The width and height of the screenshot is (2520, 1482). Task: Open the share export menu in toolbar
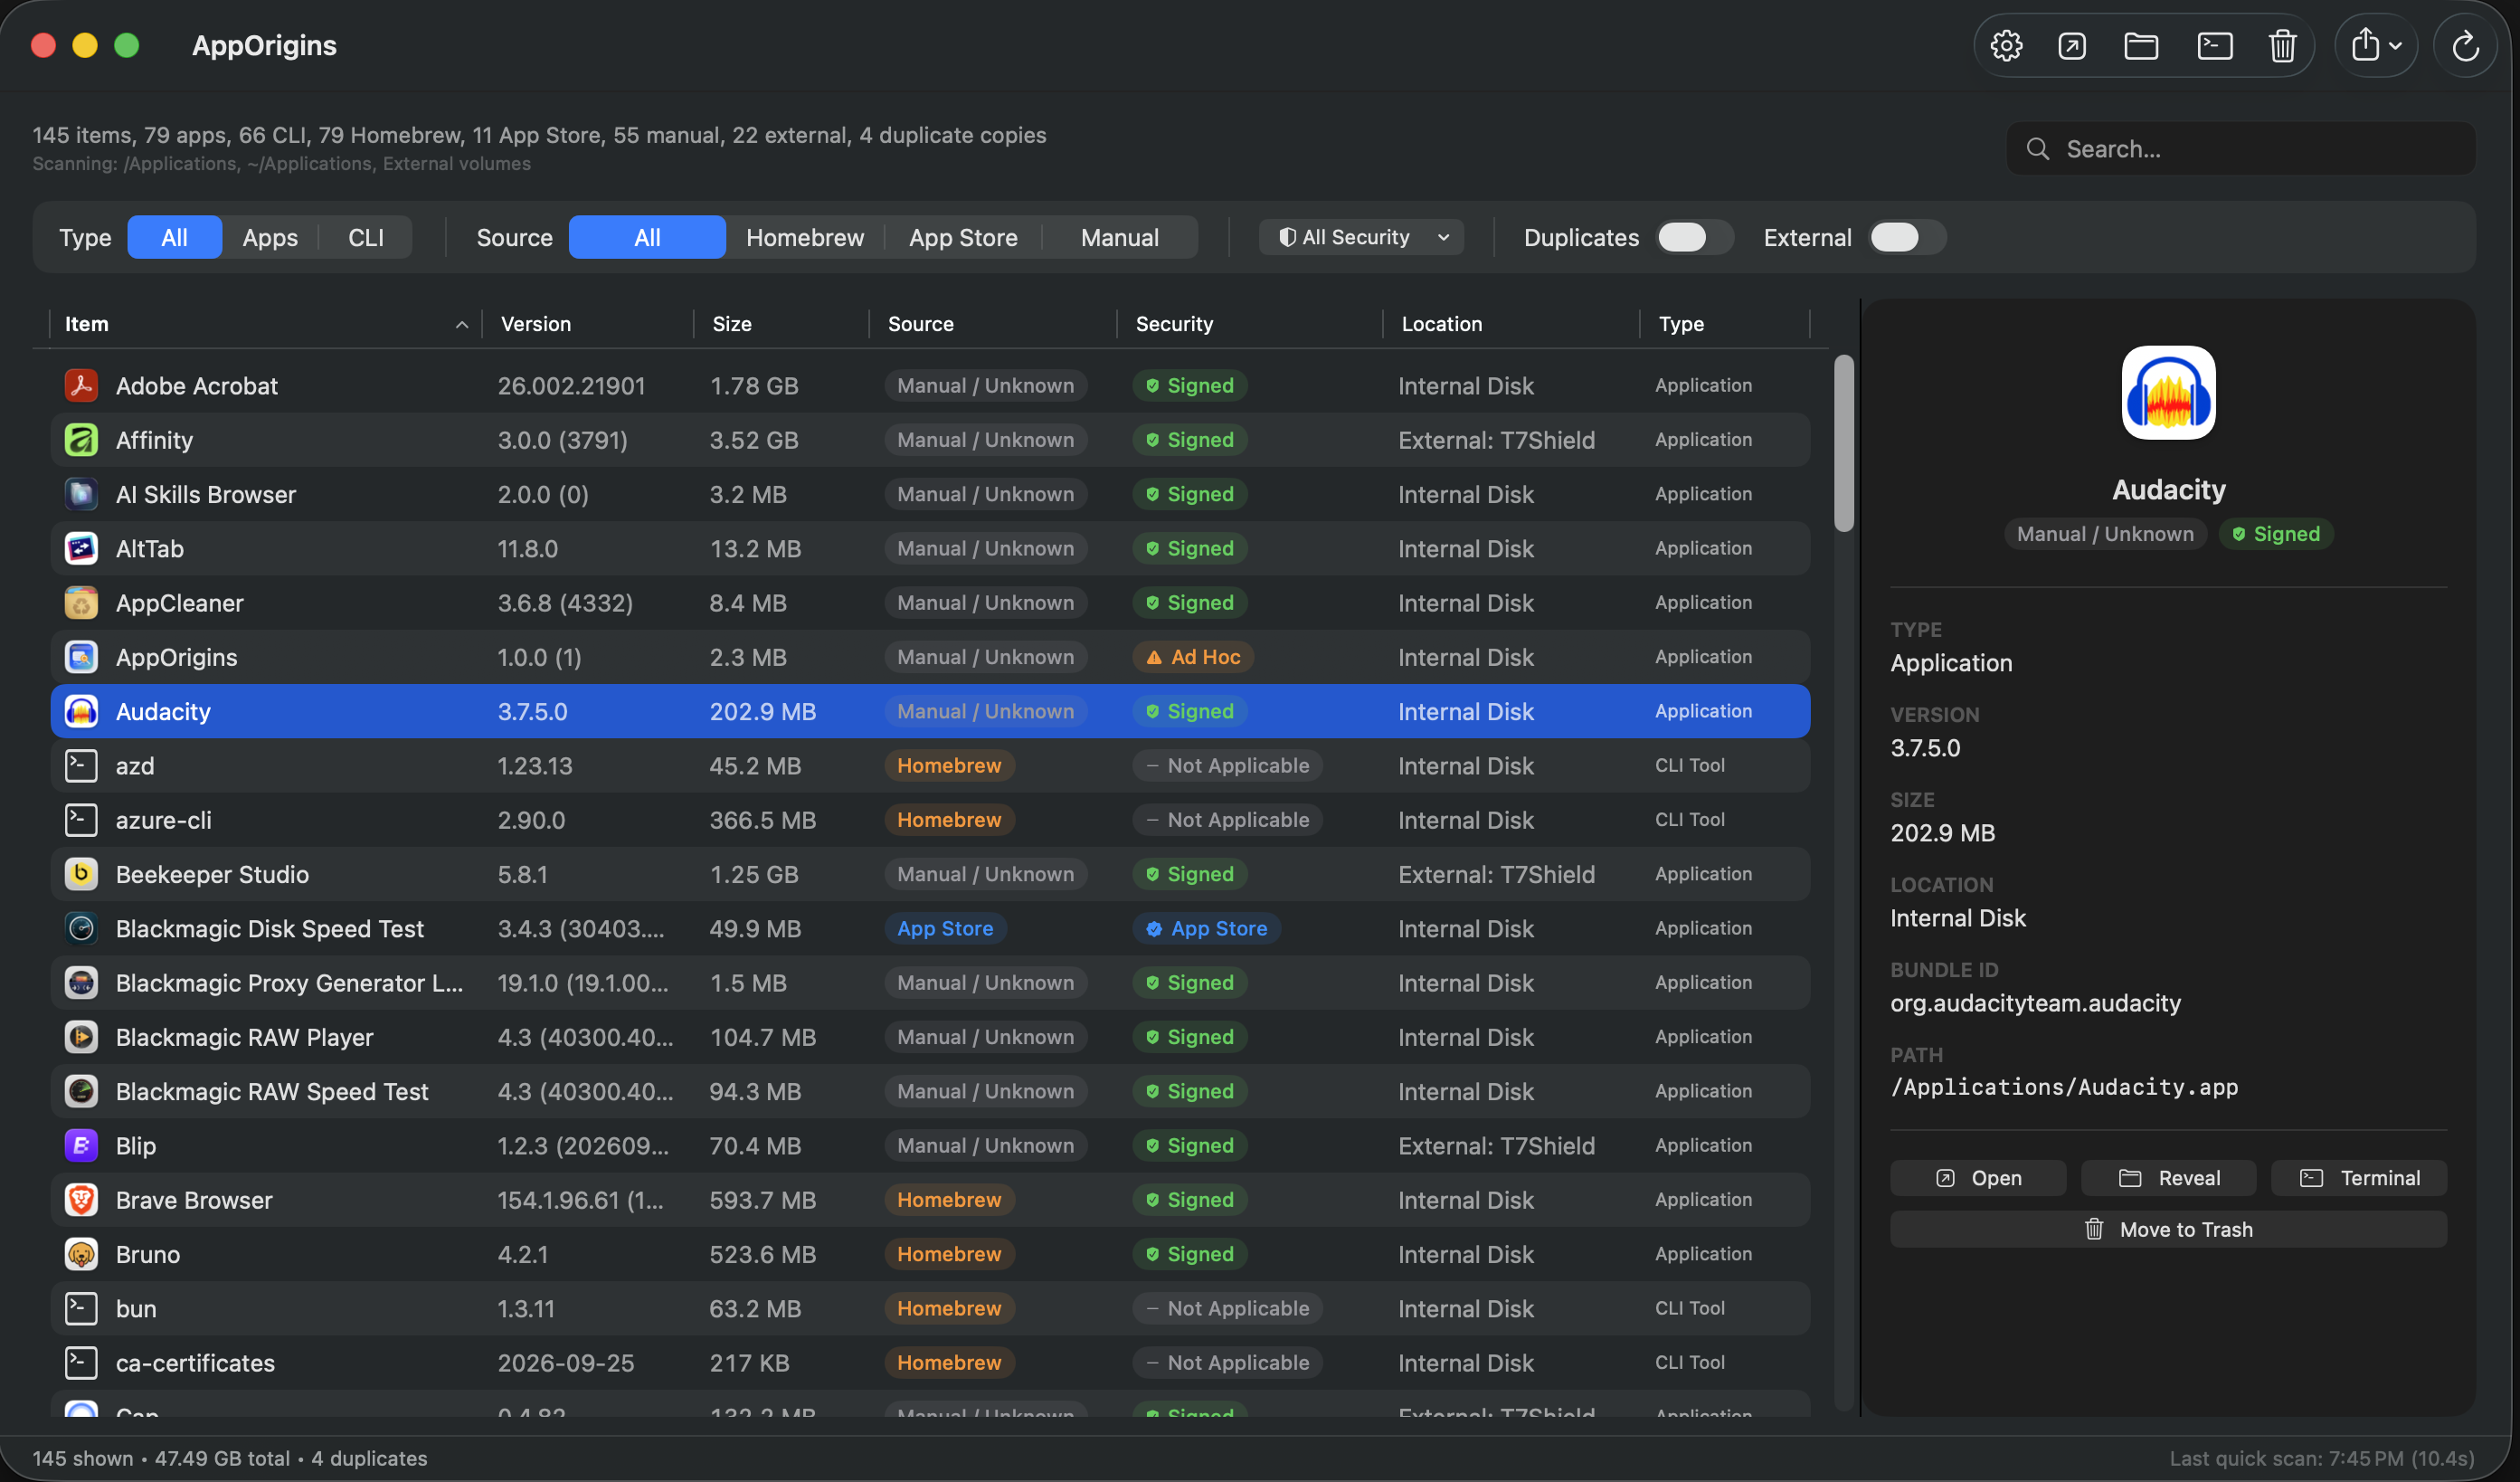pyautogui.click(x=2376, y=46)
